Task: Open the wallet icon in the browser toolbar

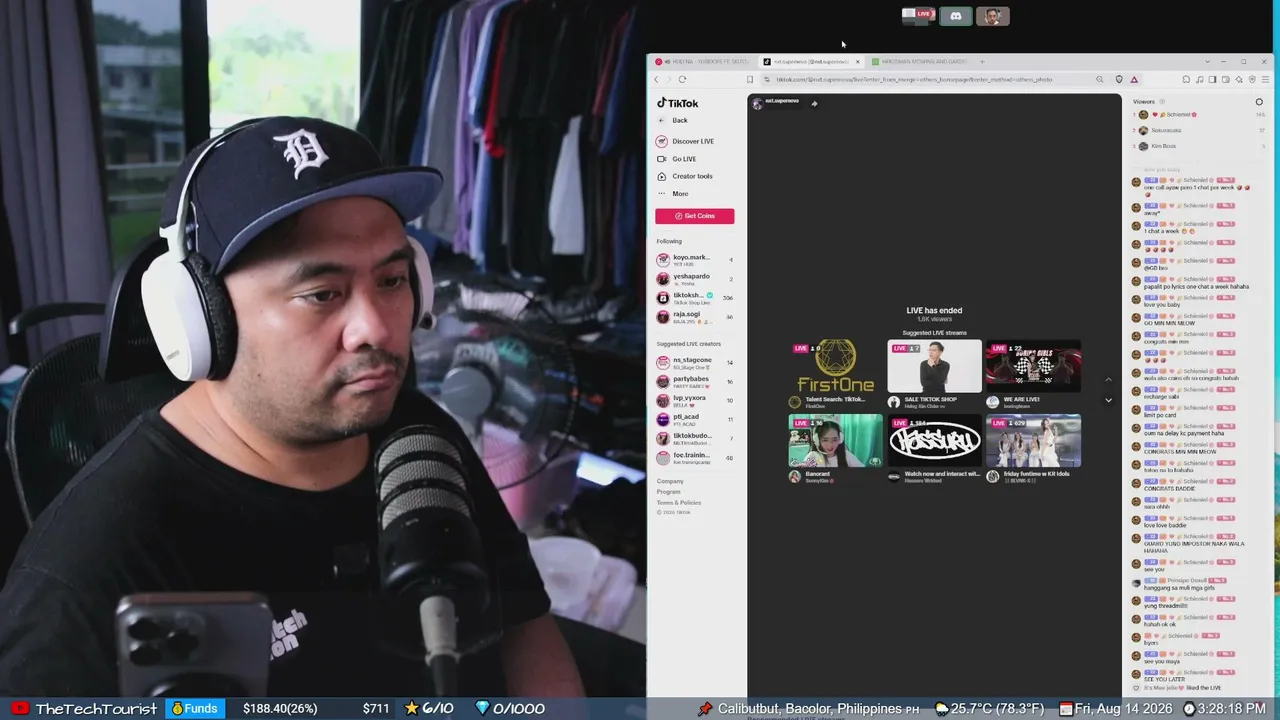Action: click(x=1225, y=79)
